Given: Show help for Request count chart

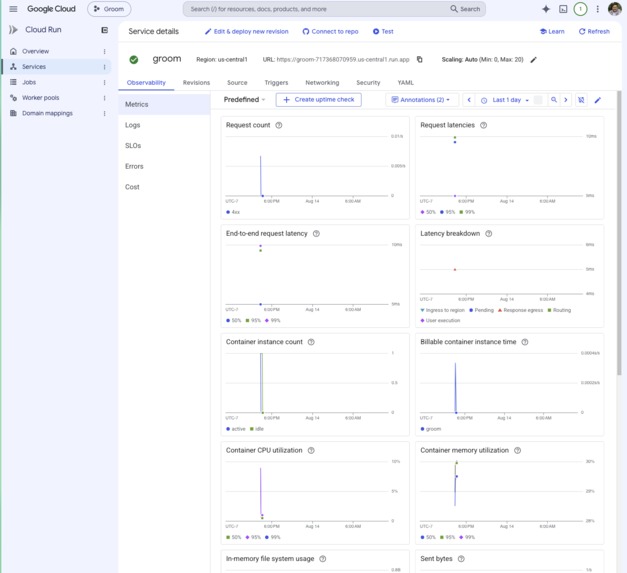Looking at the screenshot, I should (279, 125).
